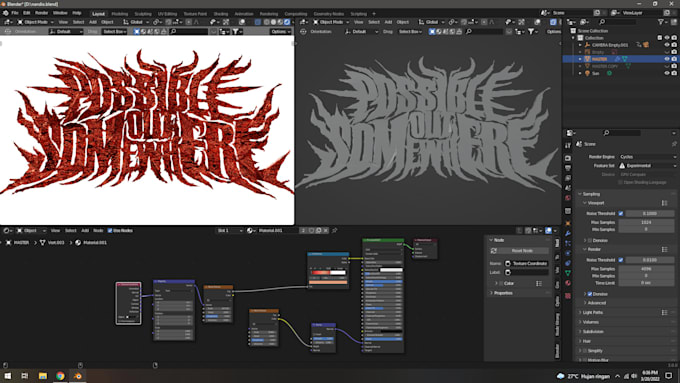Viewport: 680px width, 383px height.
Task: Open Global transform orientation dropdown in left viewport
Action: coord(136,22)
